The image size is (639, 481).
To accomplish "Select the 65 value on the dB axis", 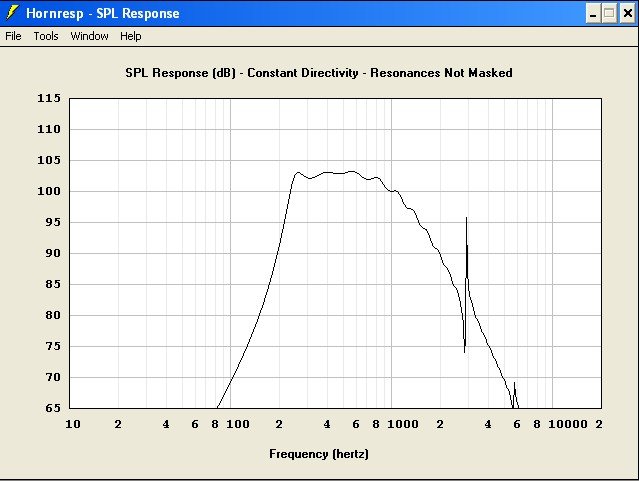I will (x=50, y=408).
